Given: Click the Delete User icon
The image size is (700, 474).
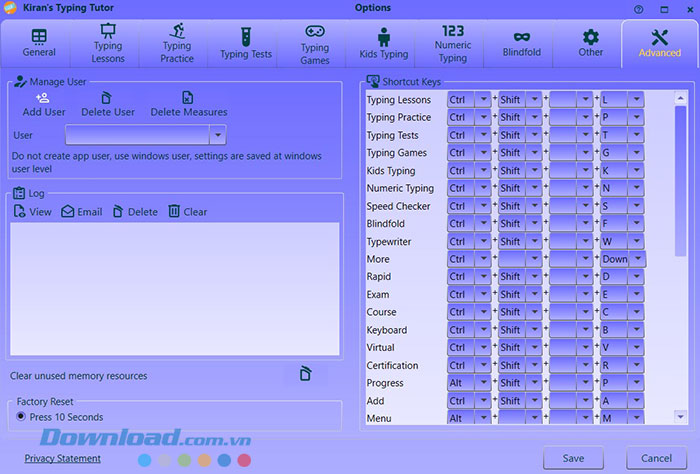Looking at the screenshot, I should click(108, 98).
